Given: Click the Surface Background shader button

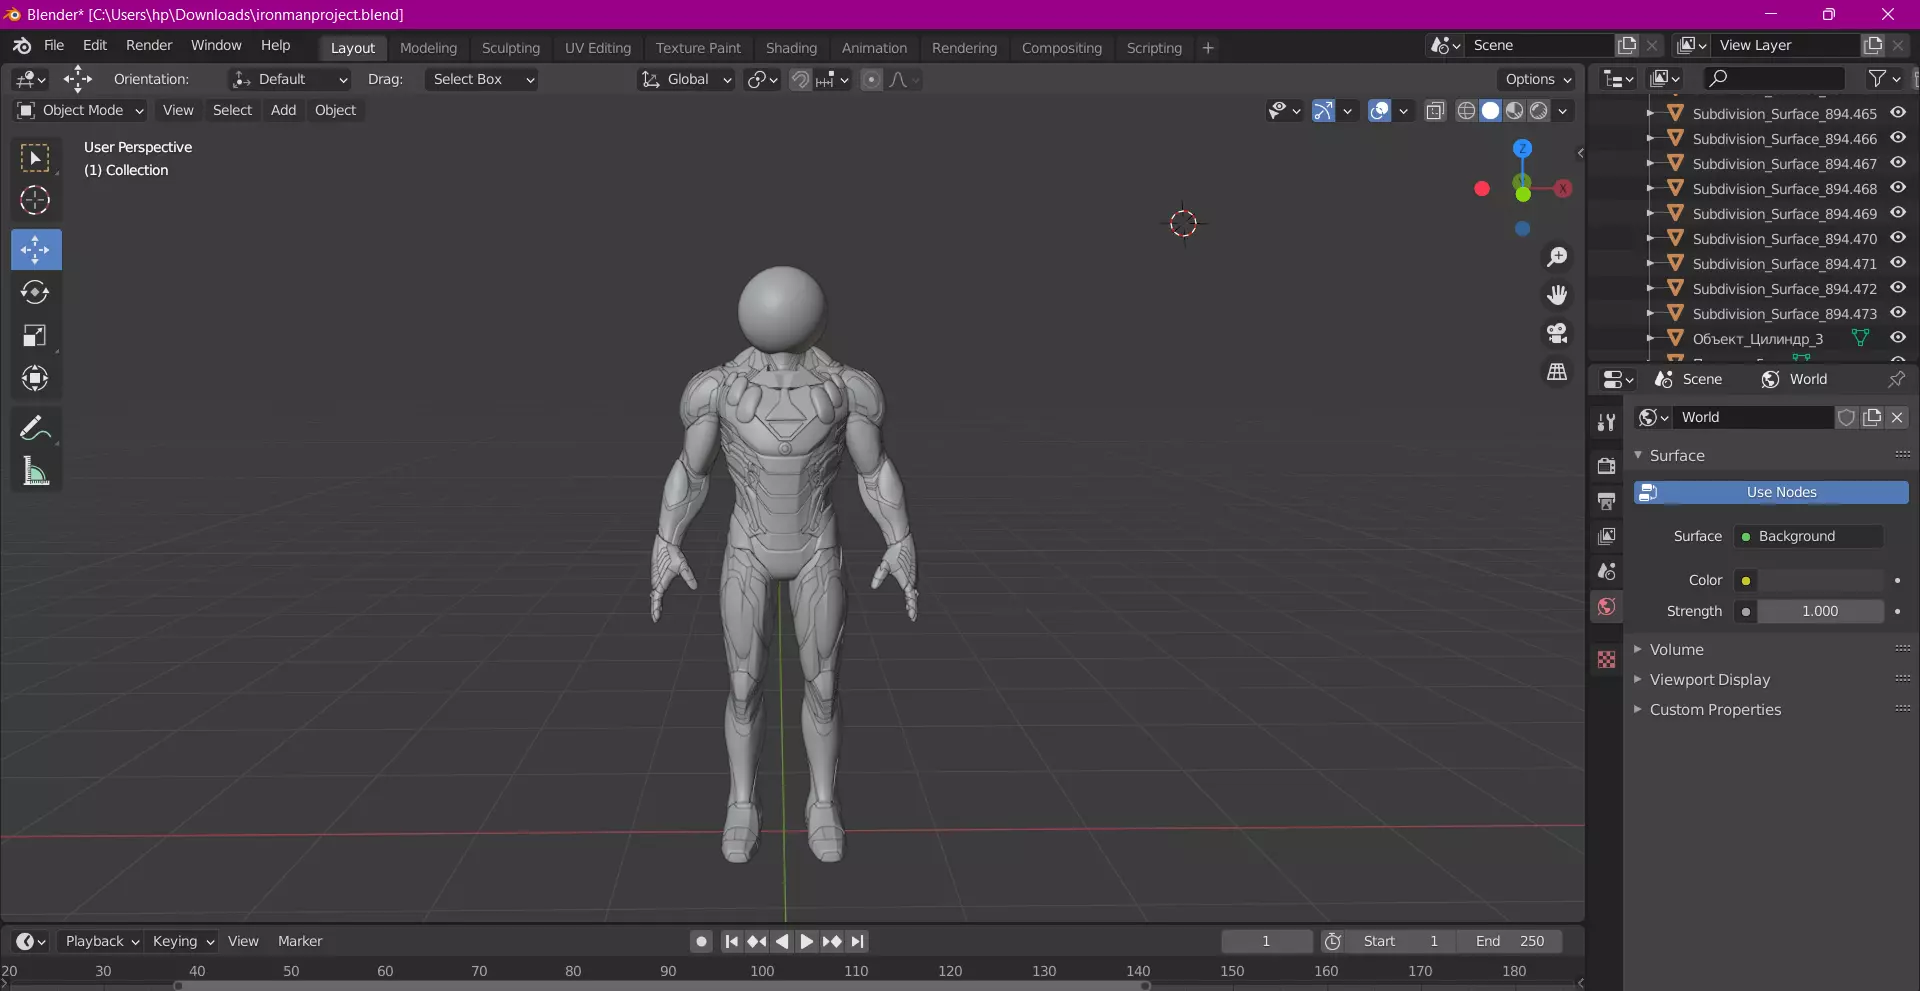Looking at the screenshot, I should (x=1809, y=537).
